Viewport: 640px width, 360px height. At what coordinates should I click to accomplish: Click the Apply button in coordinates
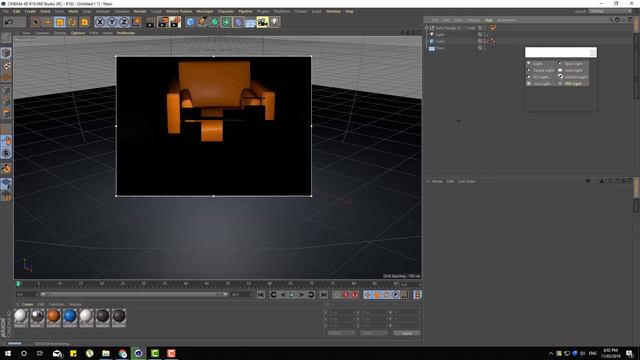click(x=407, y=333)
